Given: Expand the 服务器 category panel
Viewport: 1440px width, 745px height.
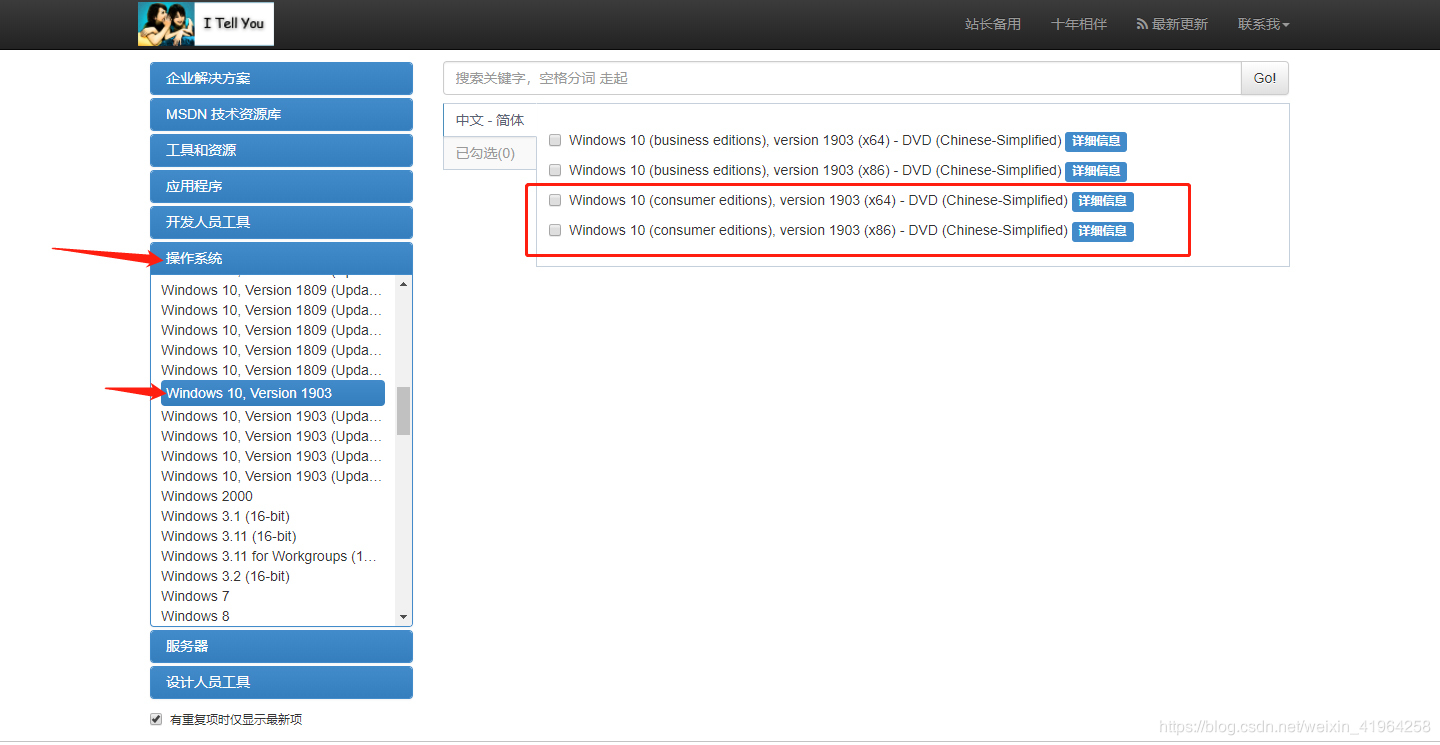Looking at the screenshot, I should 281,646.
